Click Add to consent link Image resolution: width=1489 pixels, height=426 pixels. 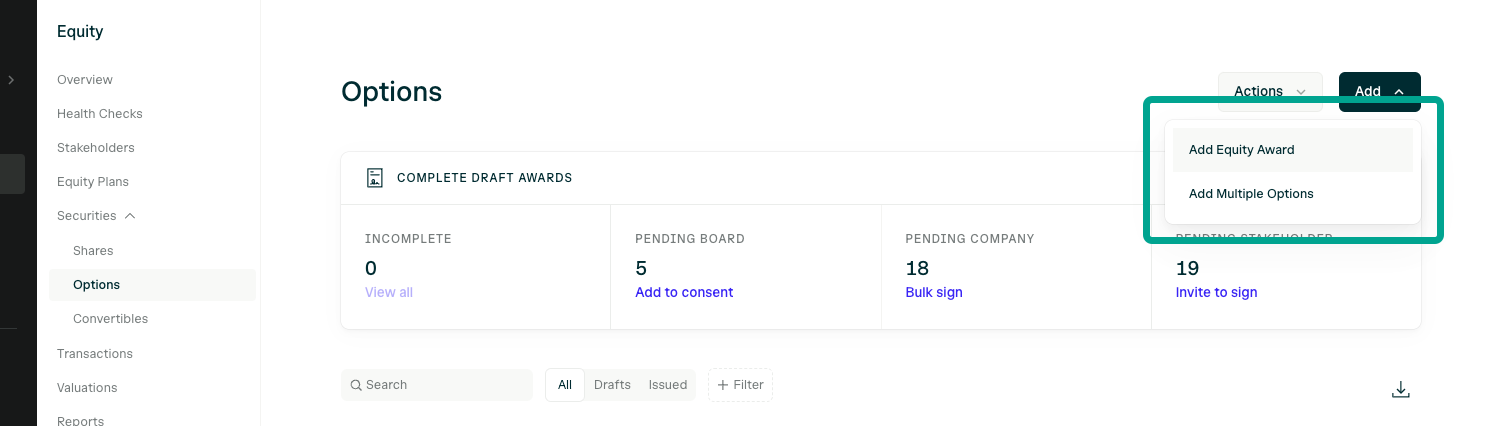684,293
